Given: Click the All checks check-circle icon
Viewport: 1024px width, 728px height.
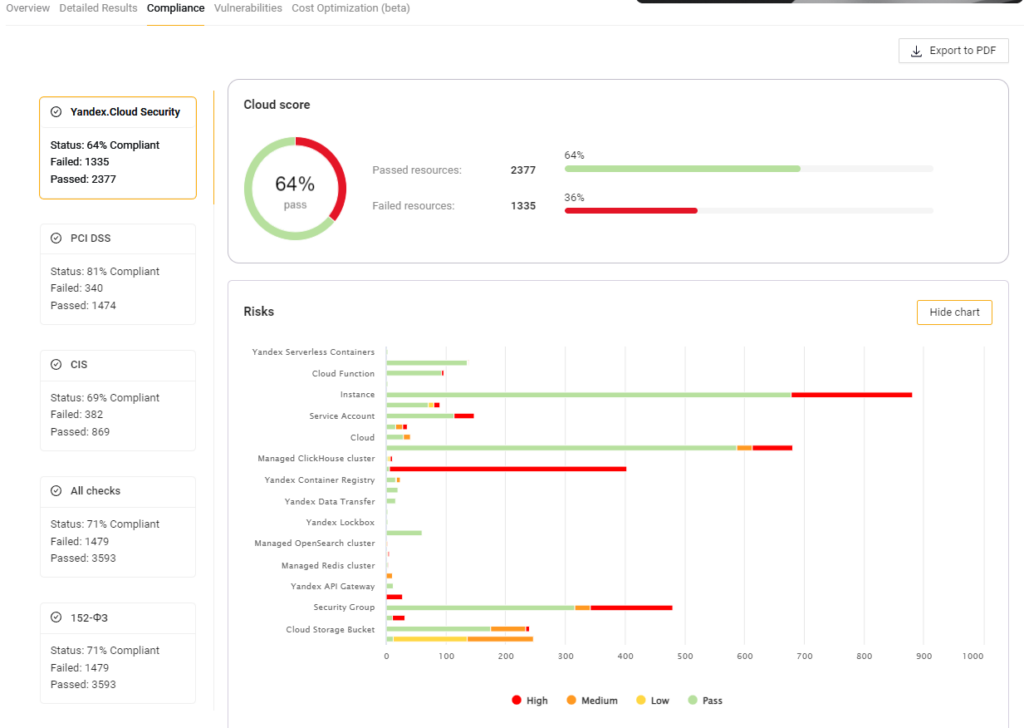Looking at the screenshot, I should [x=56, y=491].
